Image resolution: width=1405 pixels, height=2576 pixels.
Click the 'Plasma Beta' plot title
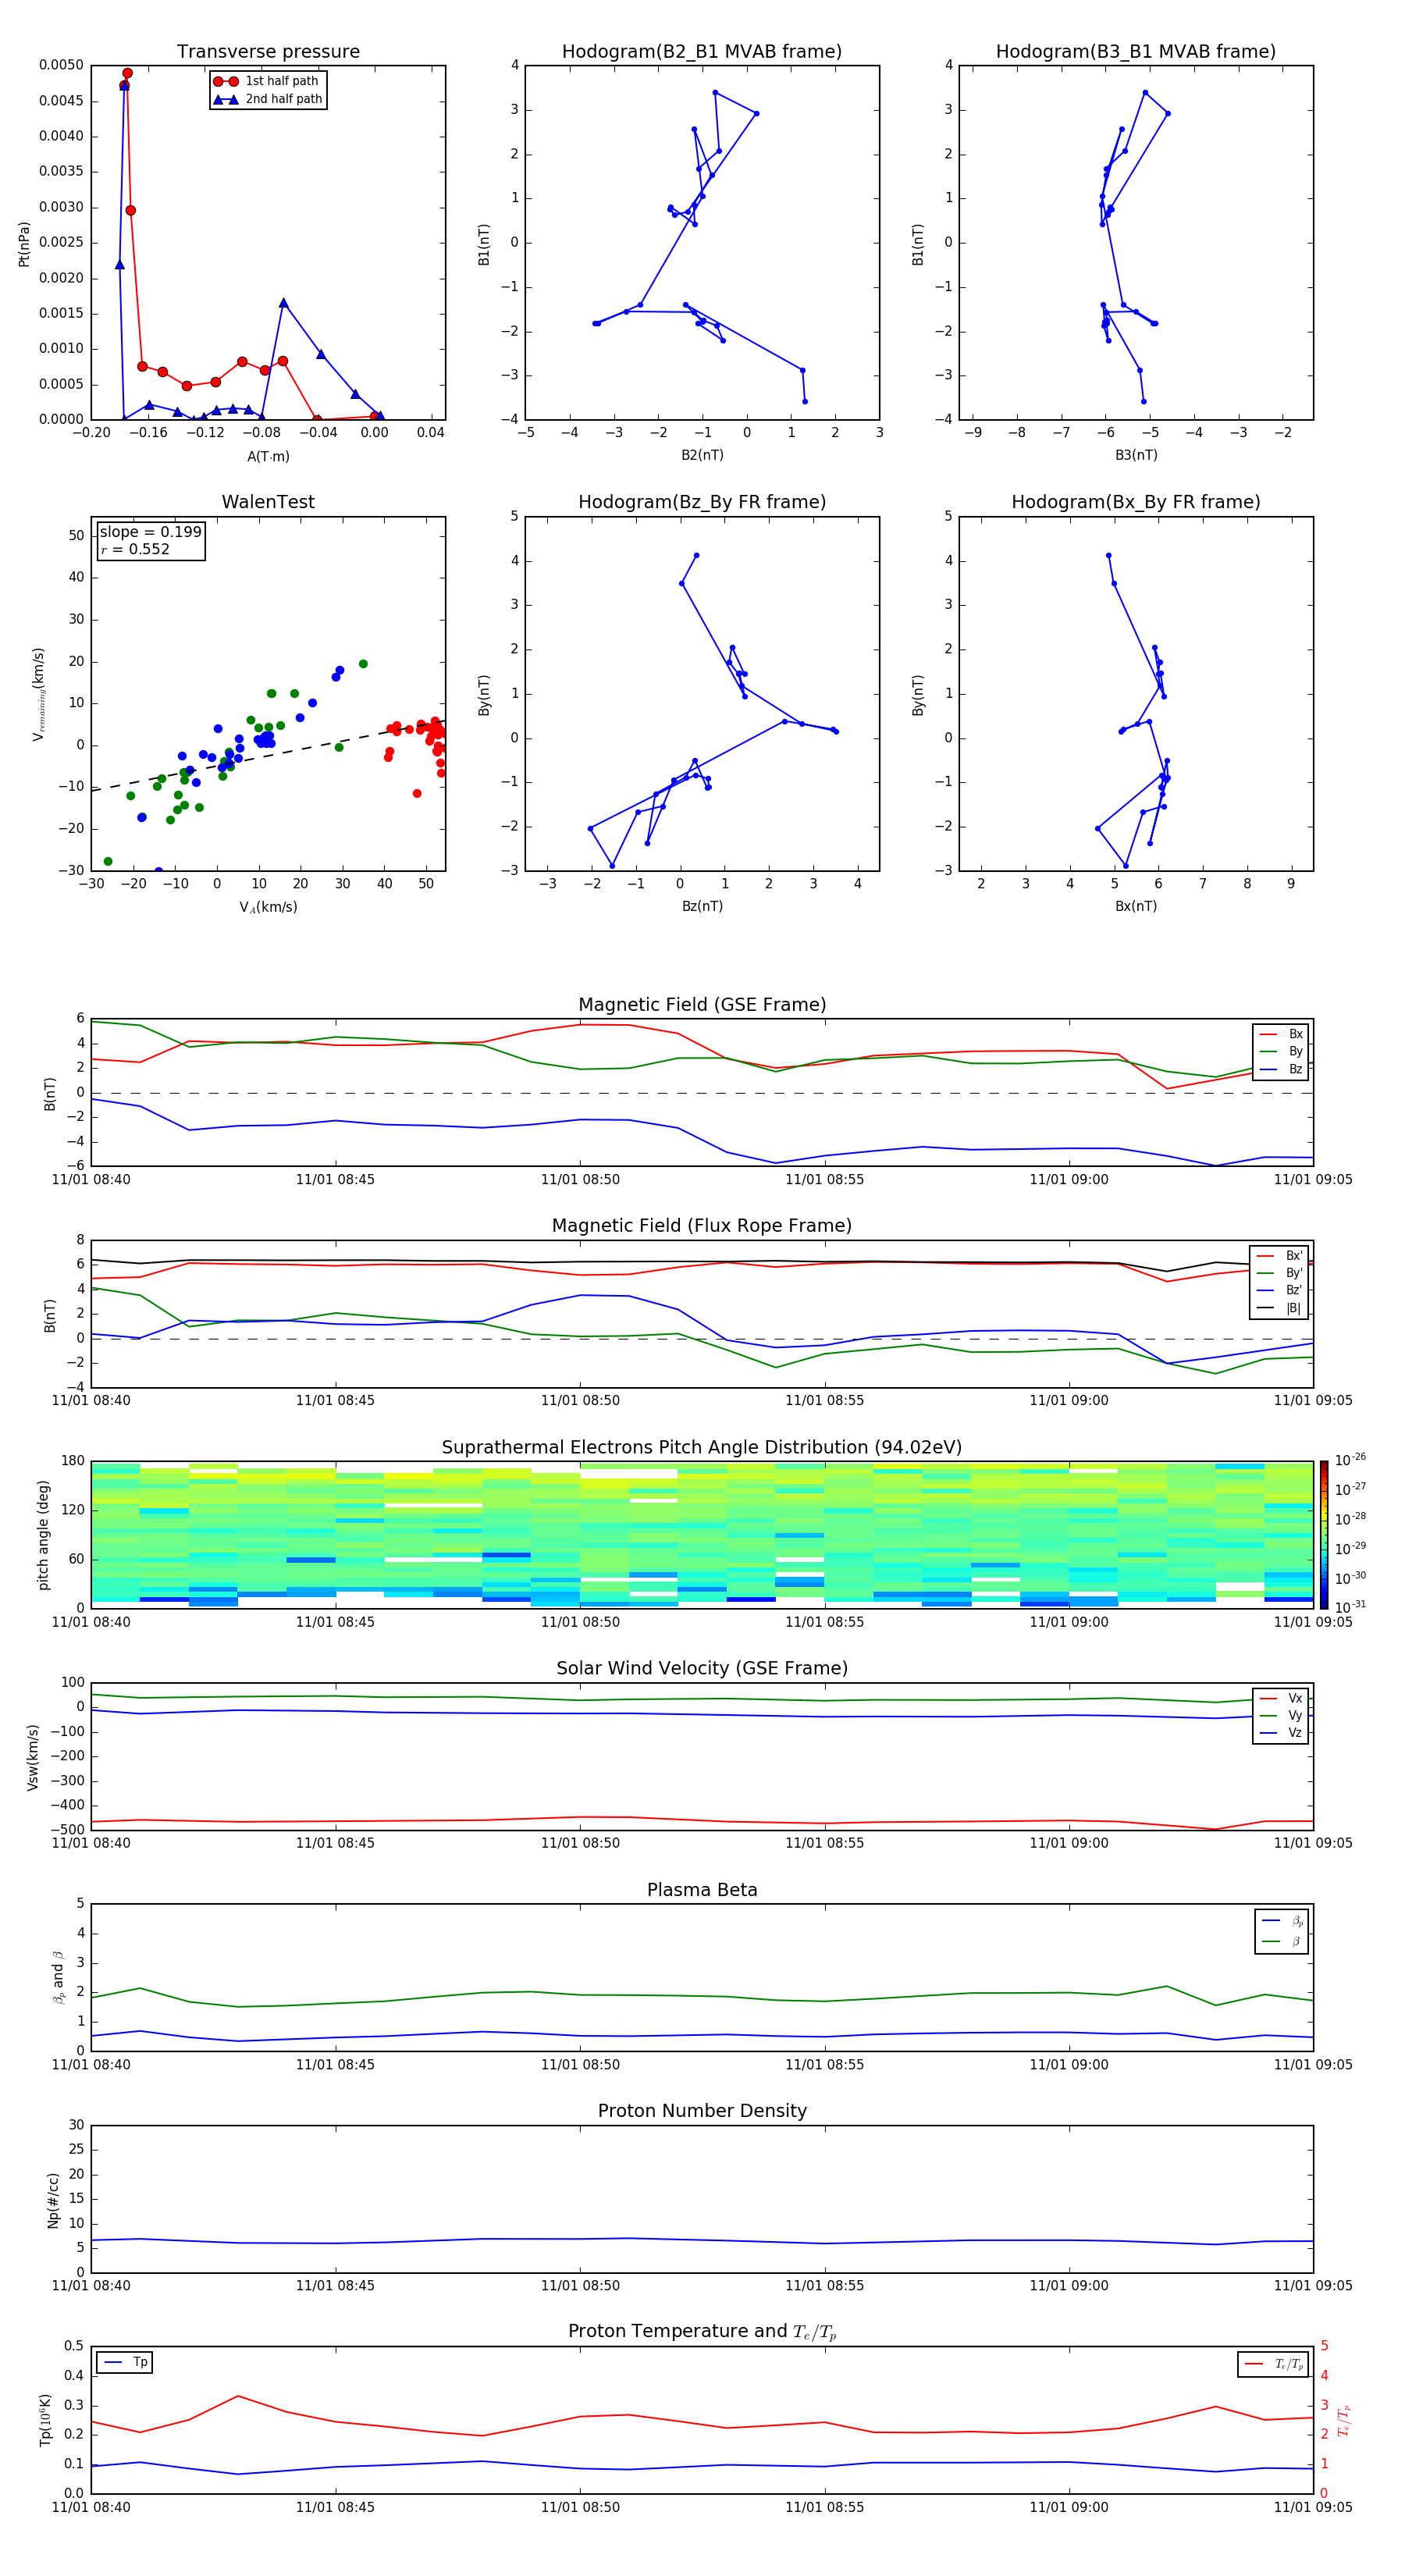point(702,1890)
